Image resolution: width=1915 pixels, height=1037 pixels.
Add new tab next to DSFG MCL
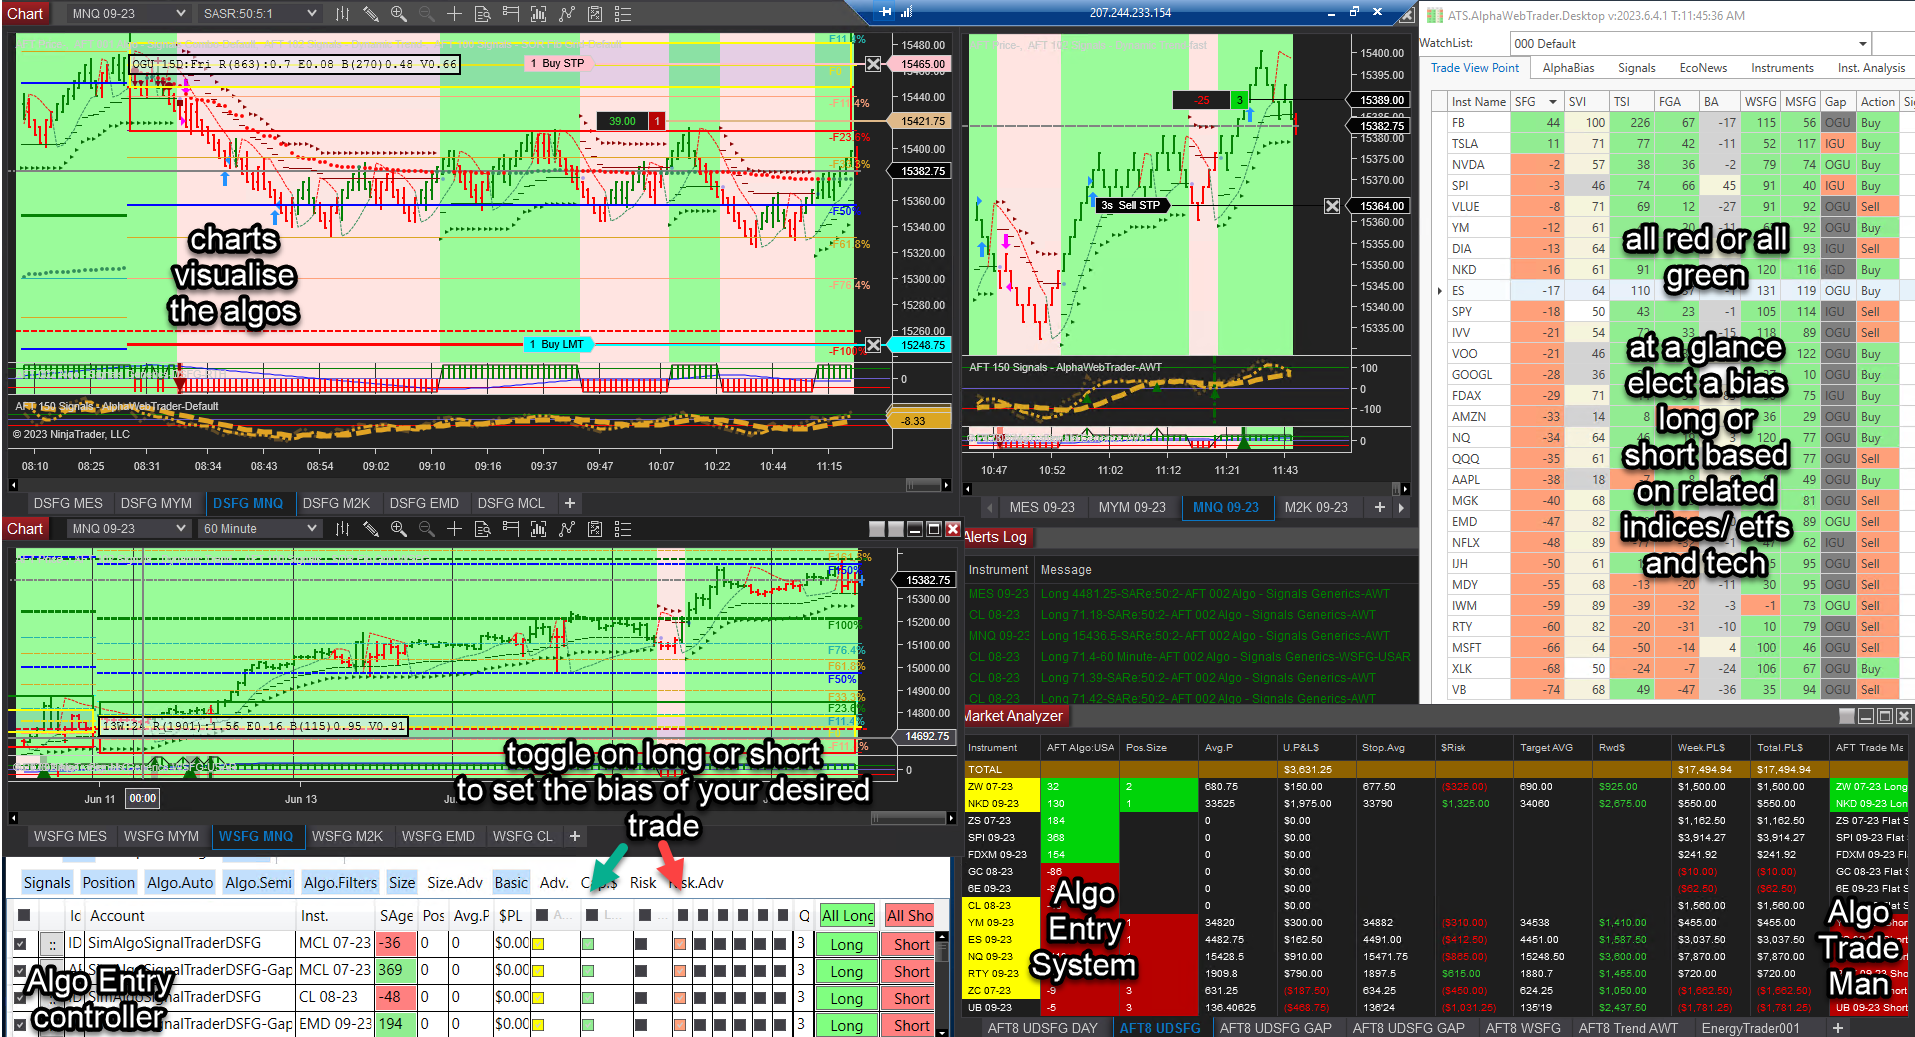coord(570,503)
